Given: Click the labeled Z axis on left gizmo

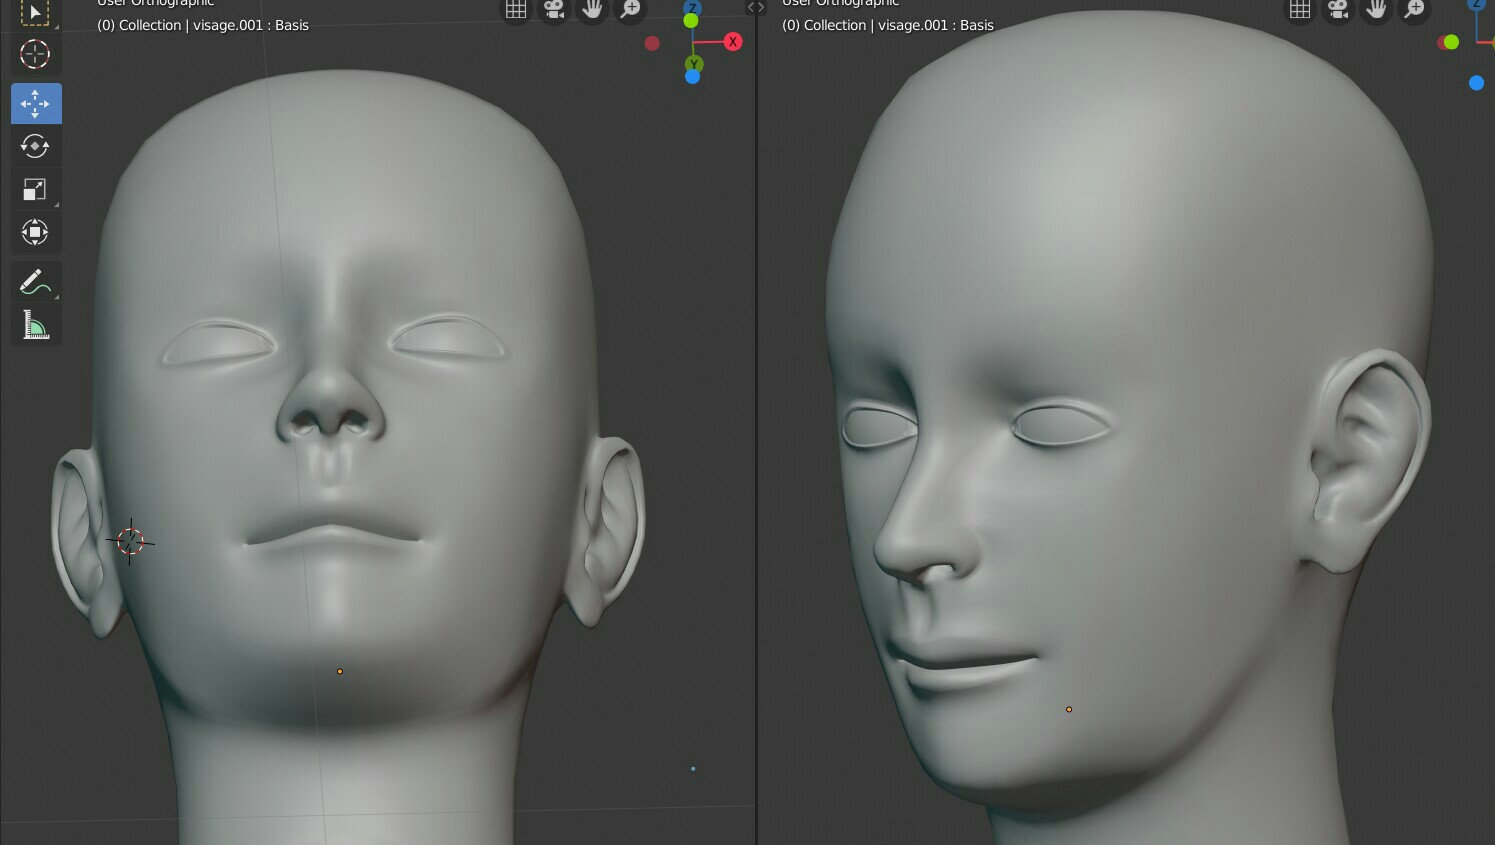Looking at the screenshot, I should [691, 7].
